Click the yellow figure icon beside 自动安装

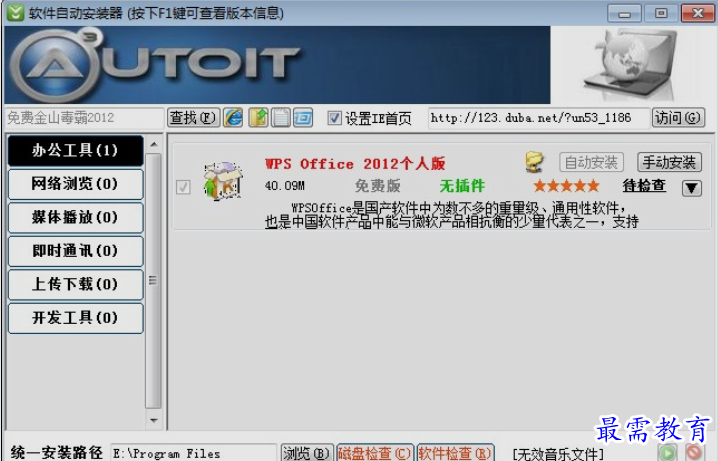(534, 162)
